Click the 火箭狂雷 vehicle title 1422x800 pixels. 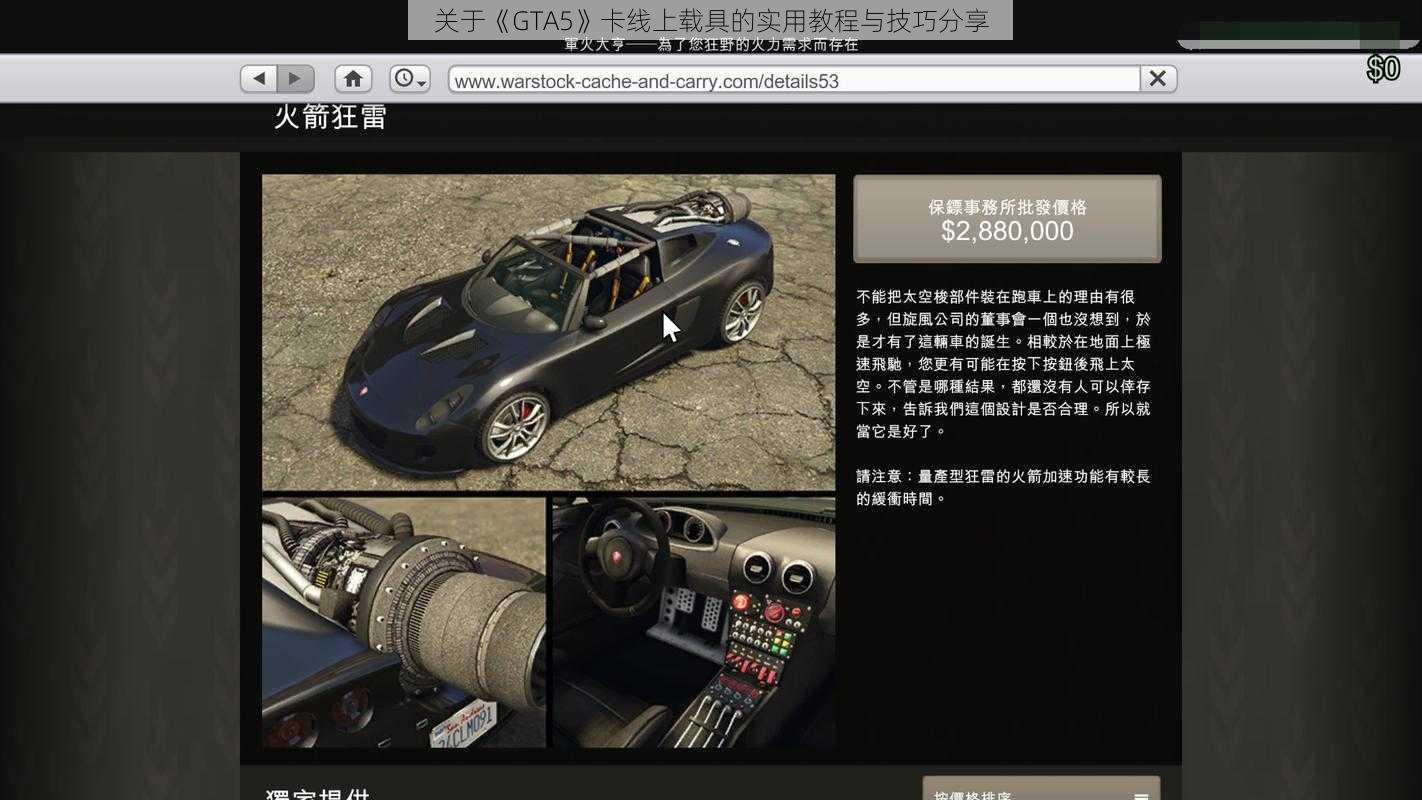[331, 117]
